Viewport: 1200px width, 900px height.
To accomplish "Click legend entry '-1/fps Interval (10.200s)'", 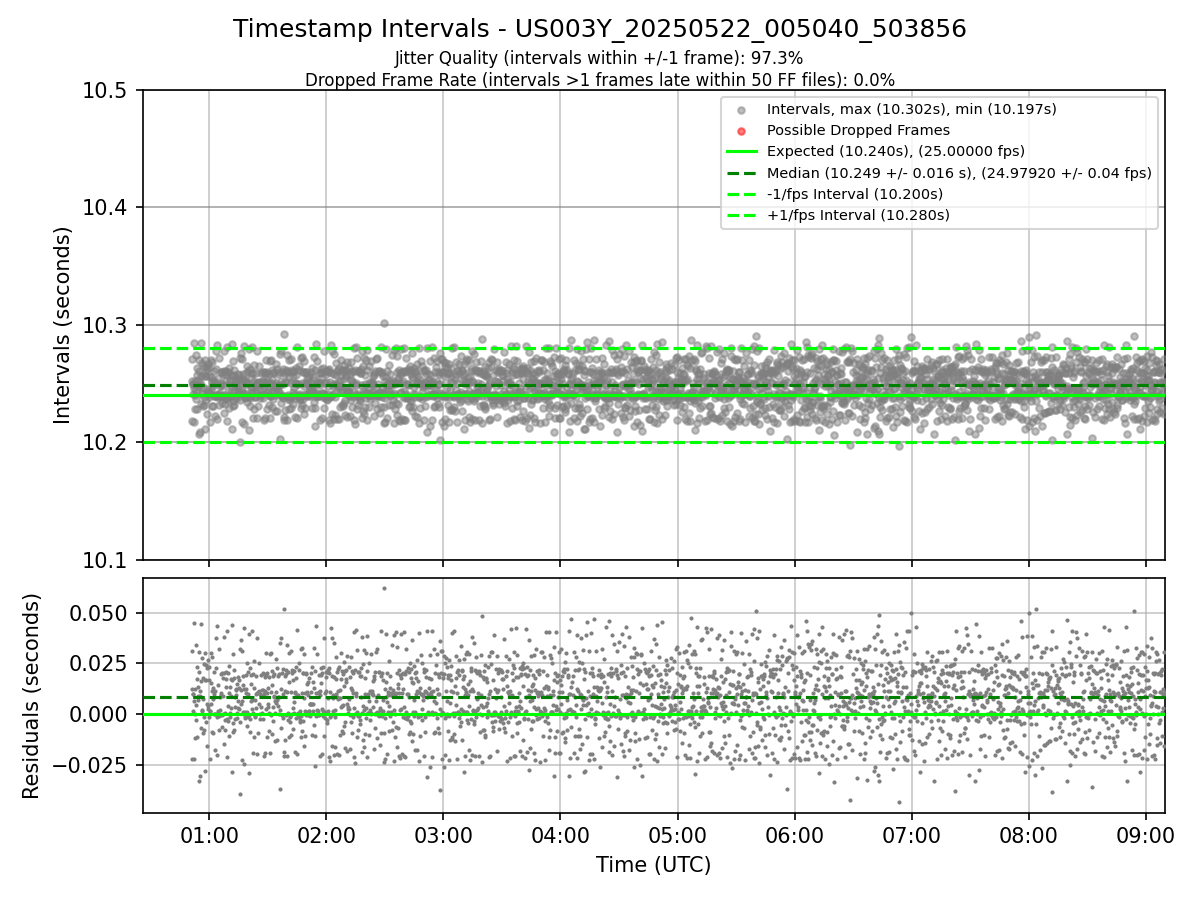I will (855, 194).
